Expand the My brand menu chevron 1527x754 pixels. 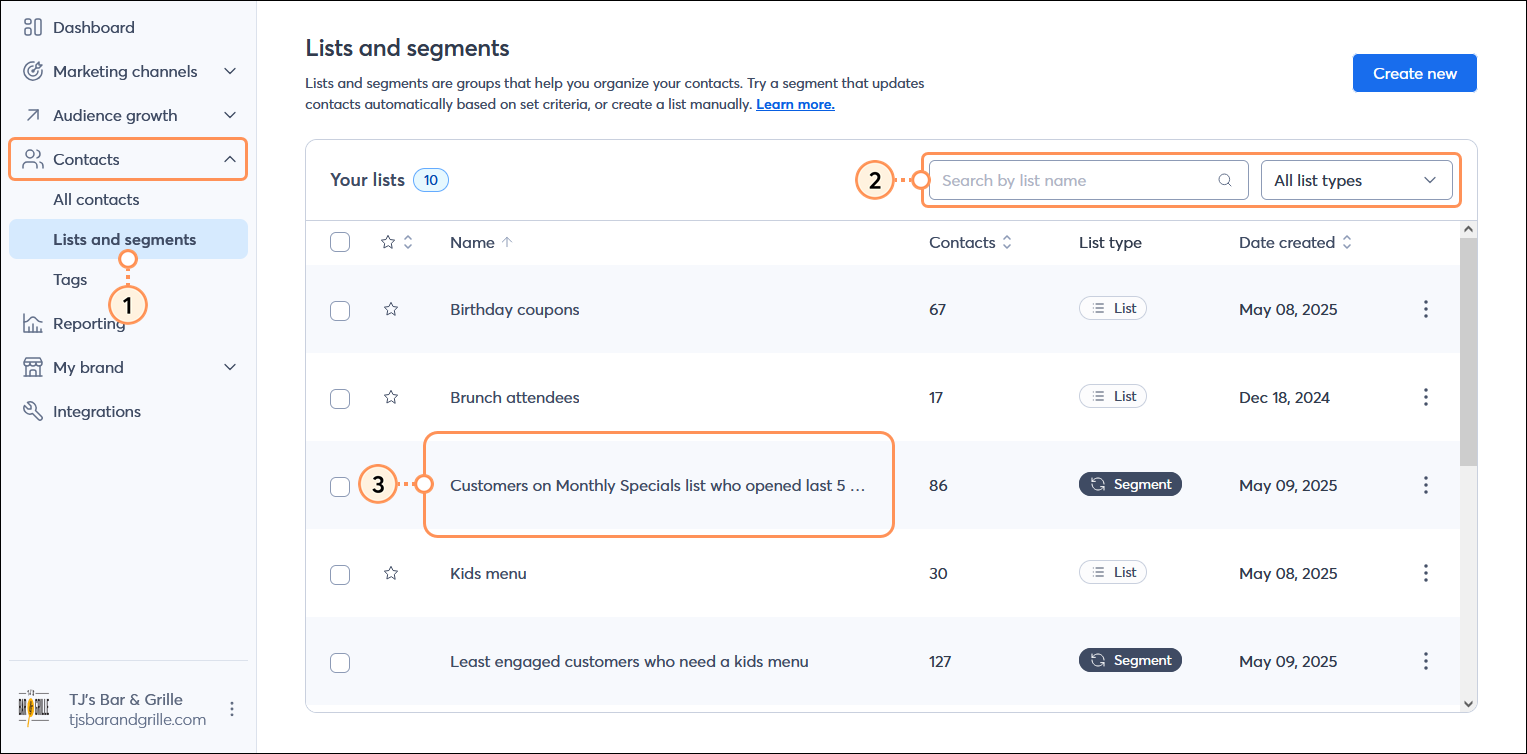[230, 367]
